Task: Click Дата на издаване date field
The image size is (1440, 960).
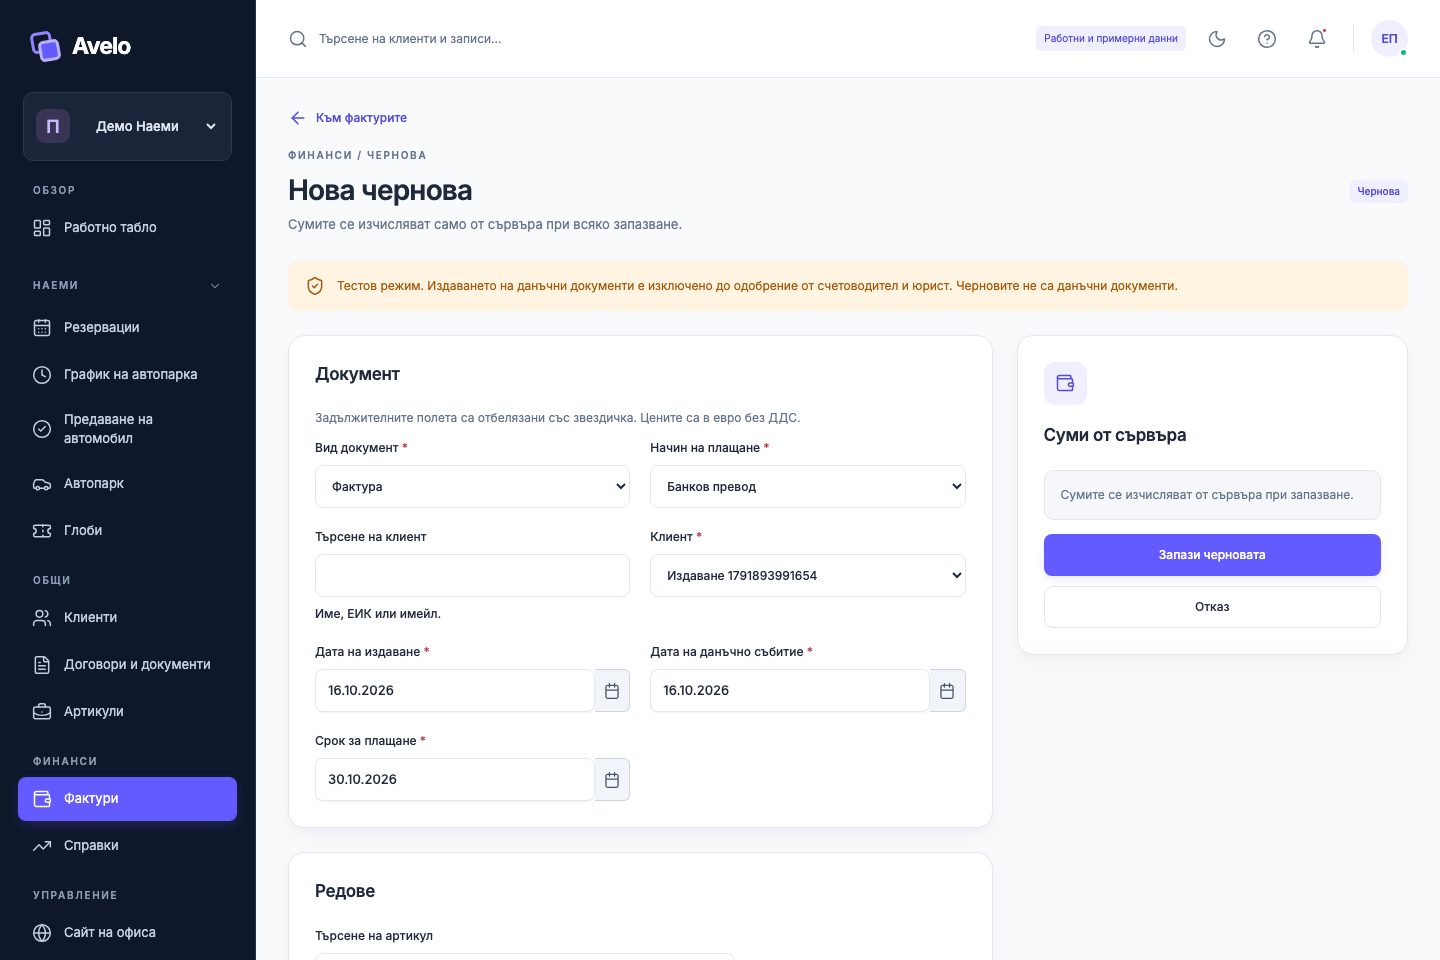Action: pos(455,691)
